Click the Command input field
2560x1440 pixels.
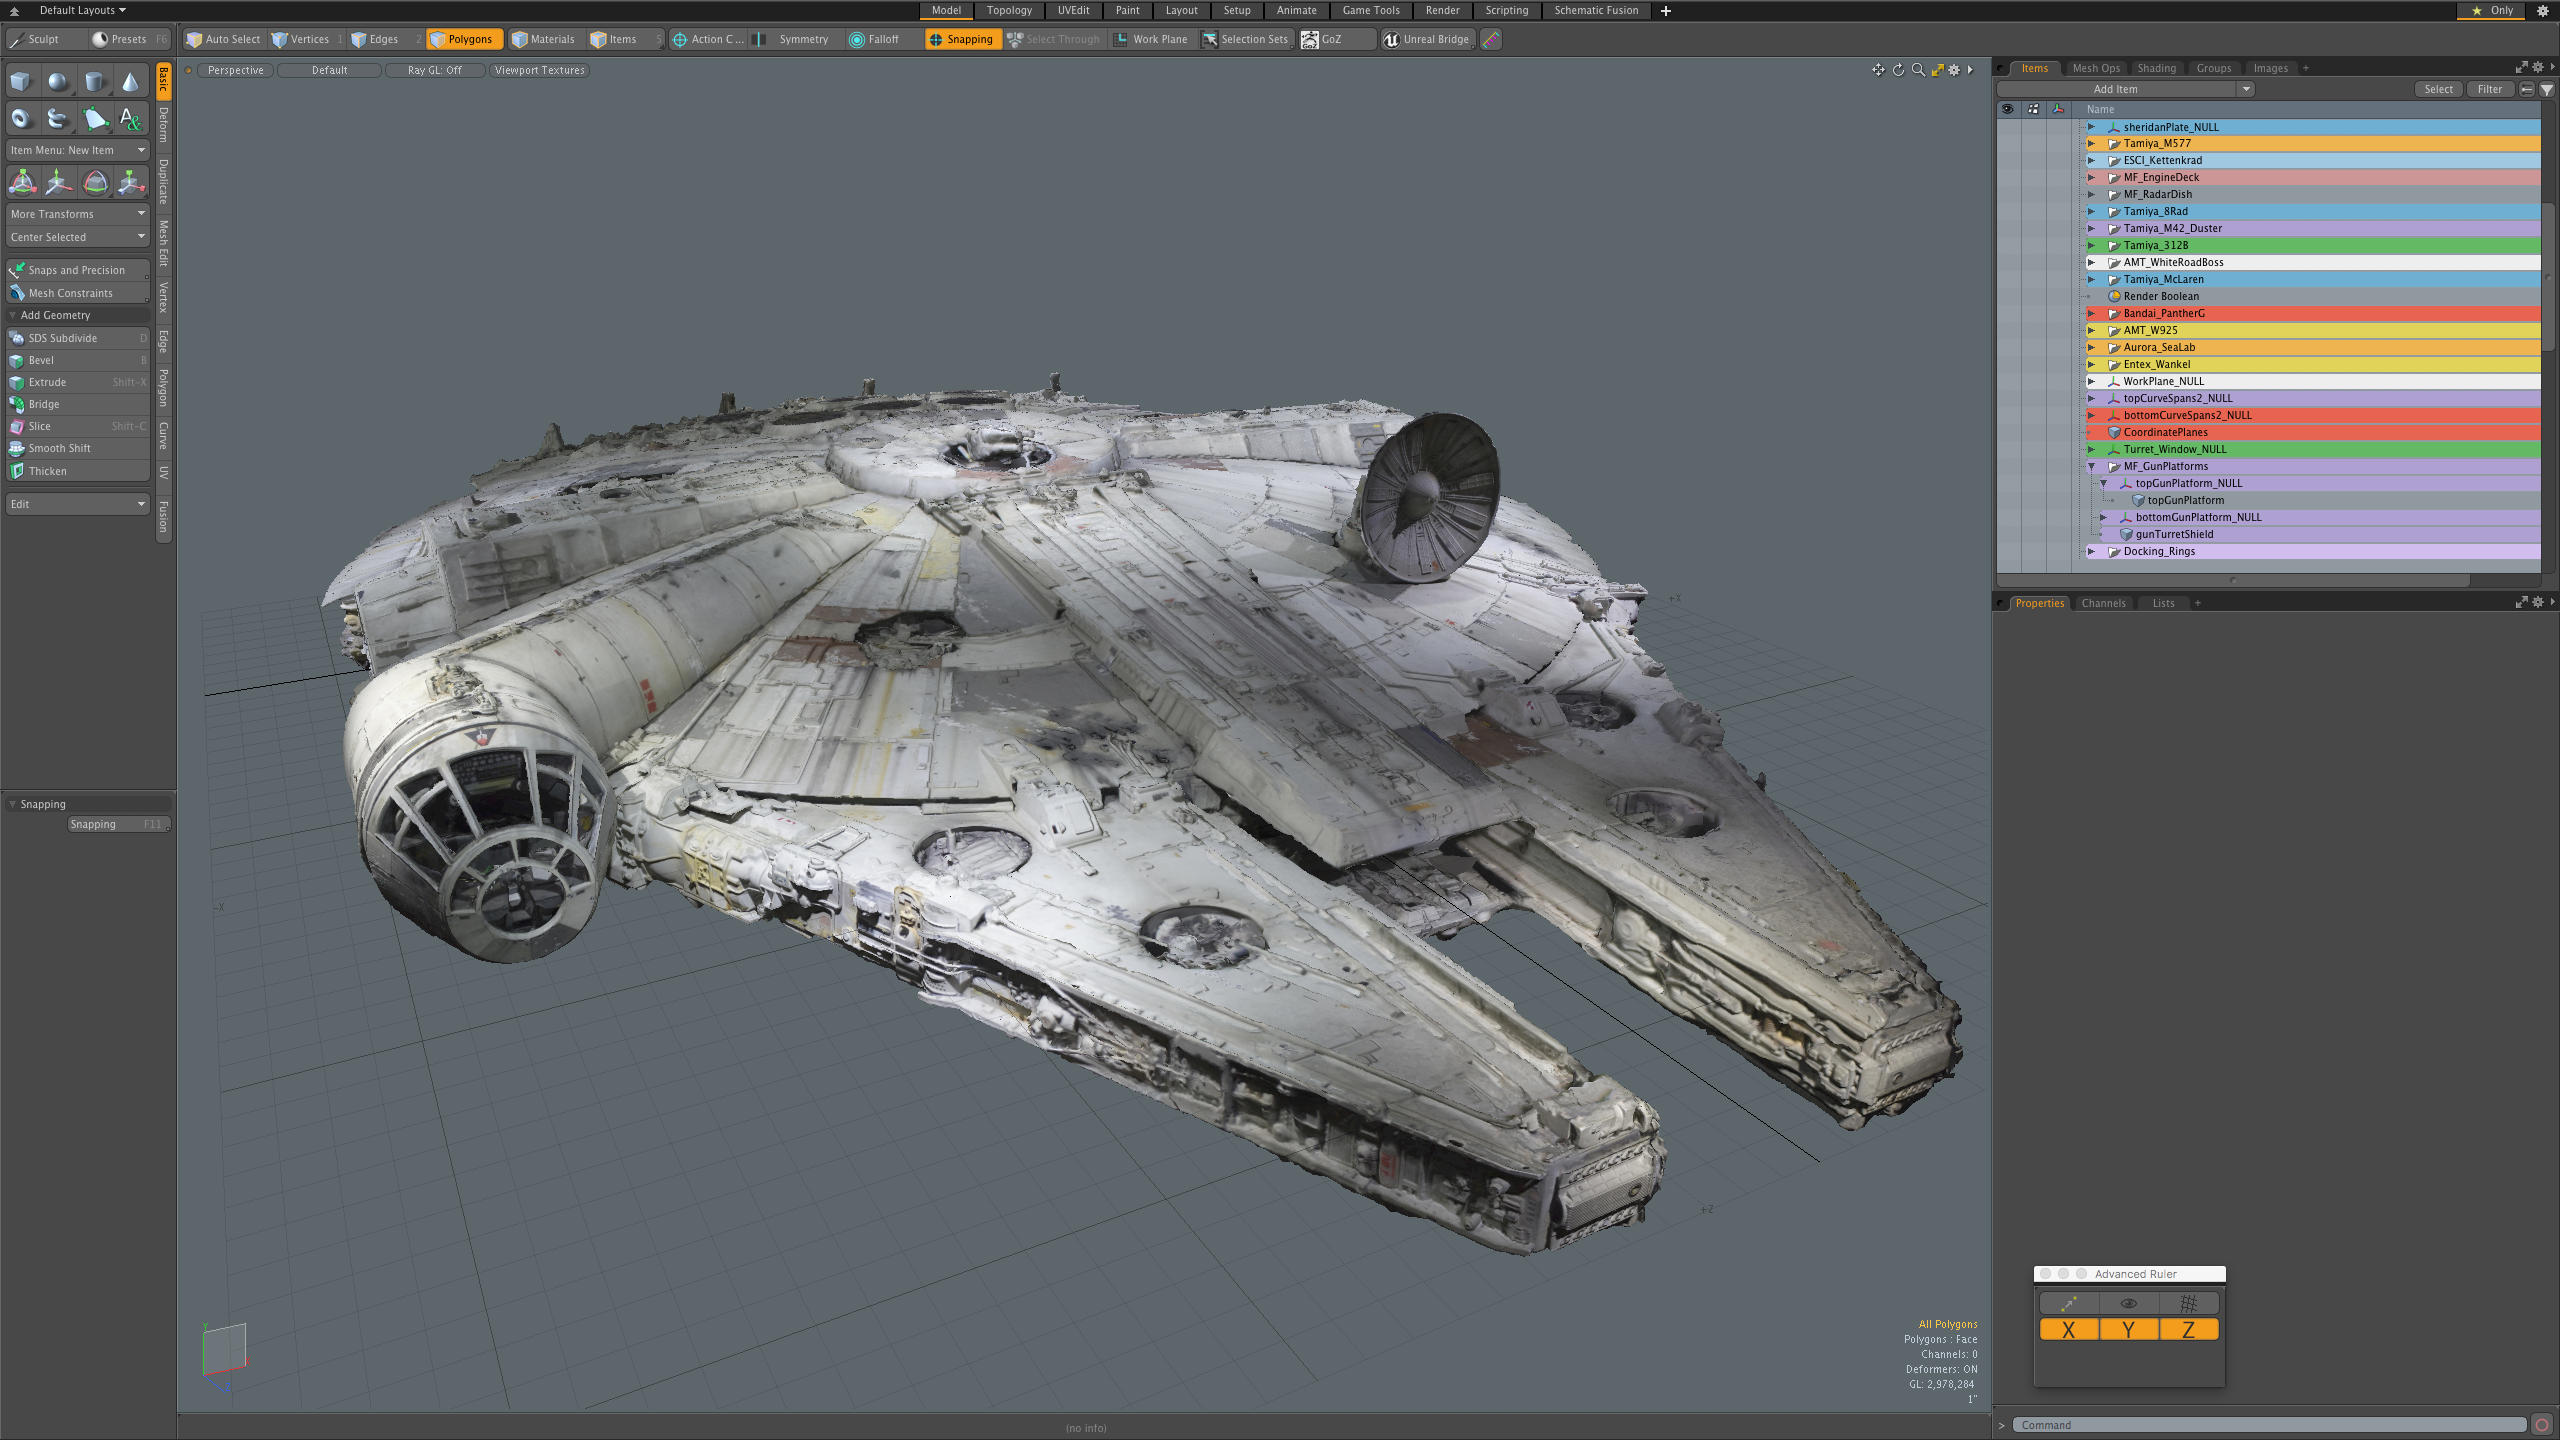coord(2270,1425)
